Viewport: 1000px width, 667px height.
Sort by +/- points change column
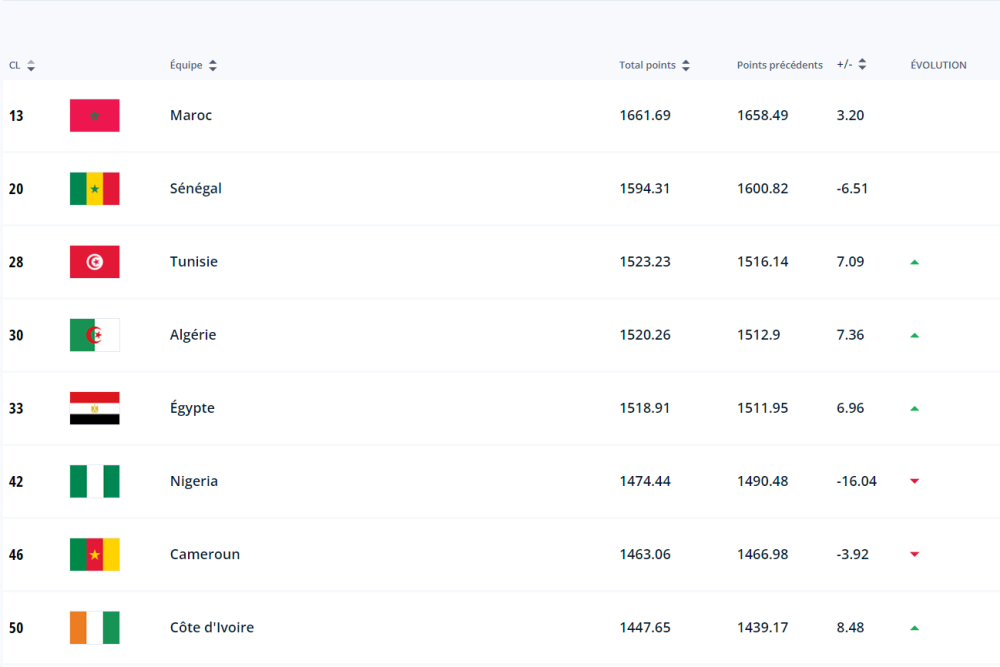(x=862, y=65)
